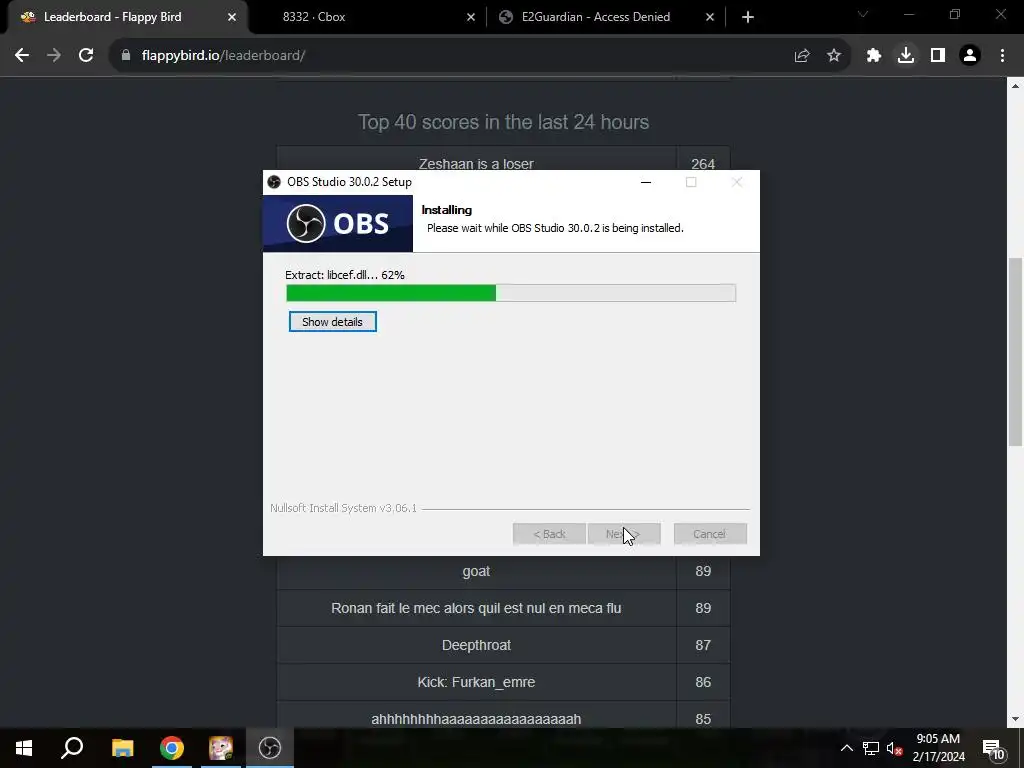Click the scrollbar up arrow
Screen dimensions: 1024x768
click(x=1016, y=86)
